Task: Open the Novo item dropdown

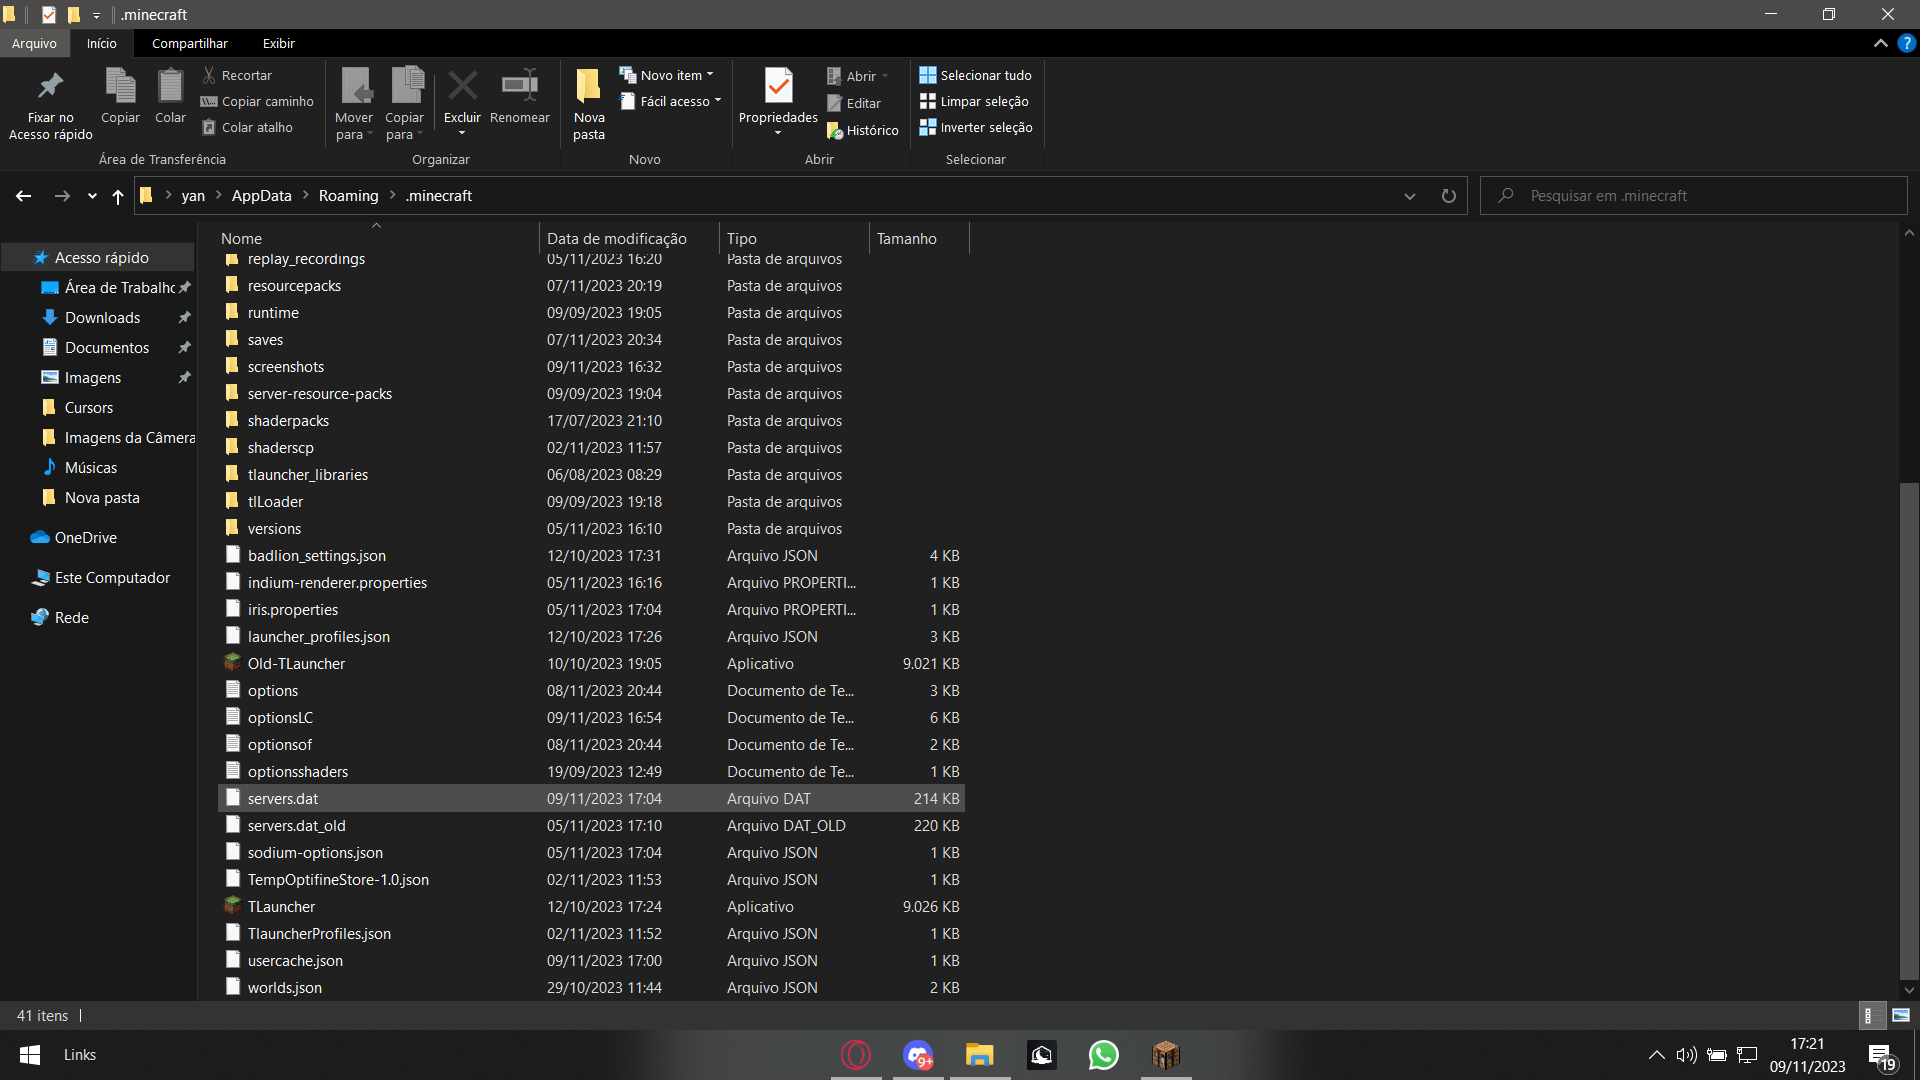Action: tap(667, 75)
